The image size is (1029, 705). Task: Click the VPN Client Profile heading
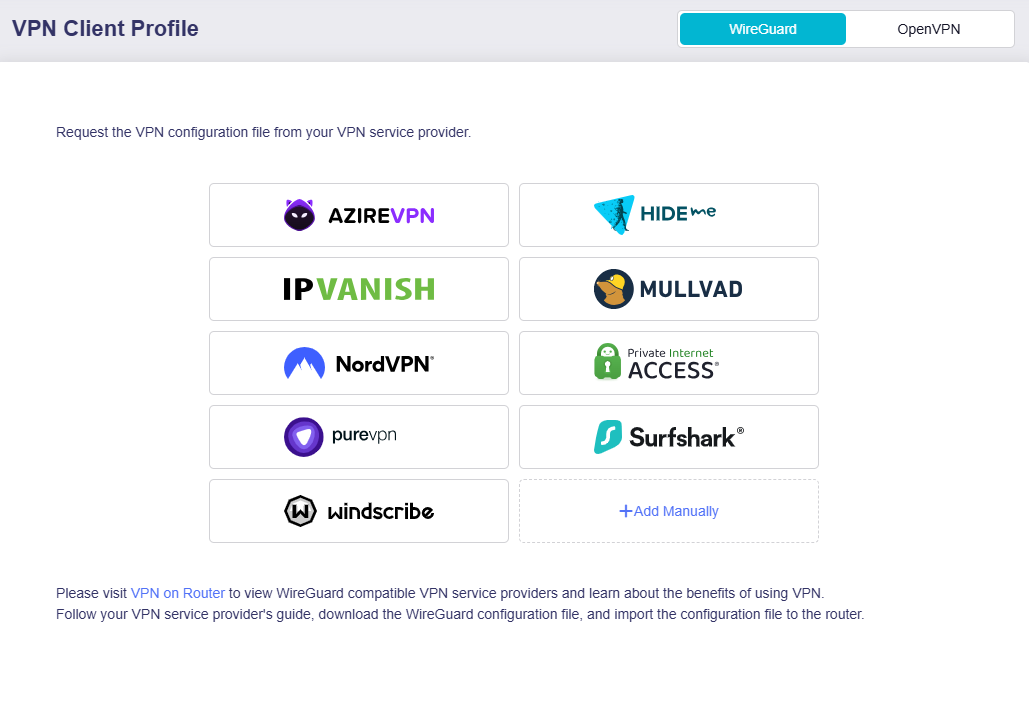coord(104,28)
